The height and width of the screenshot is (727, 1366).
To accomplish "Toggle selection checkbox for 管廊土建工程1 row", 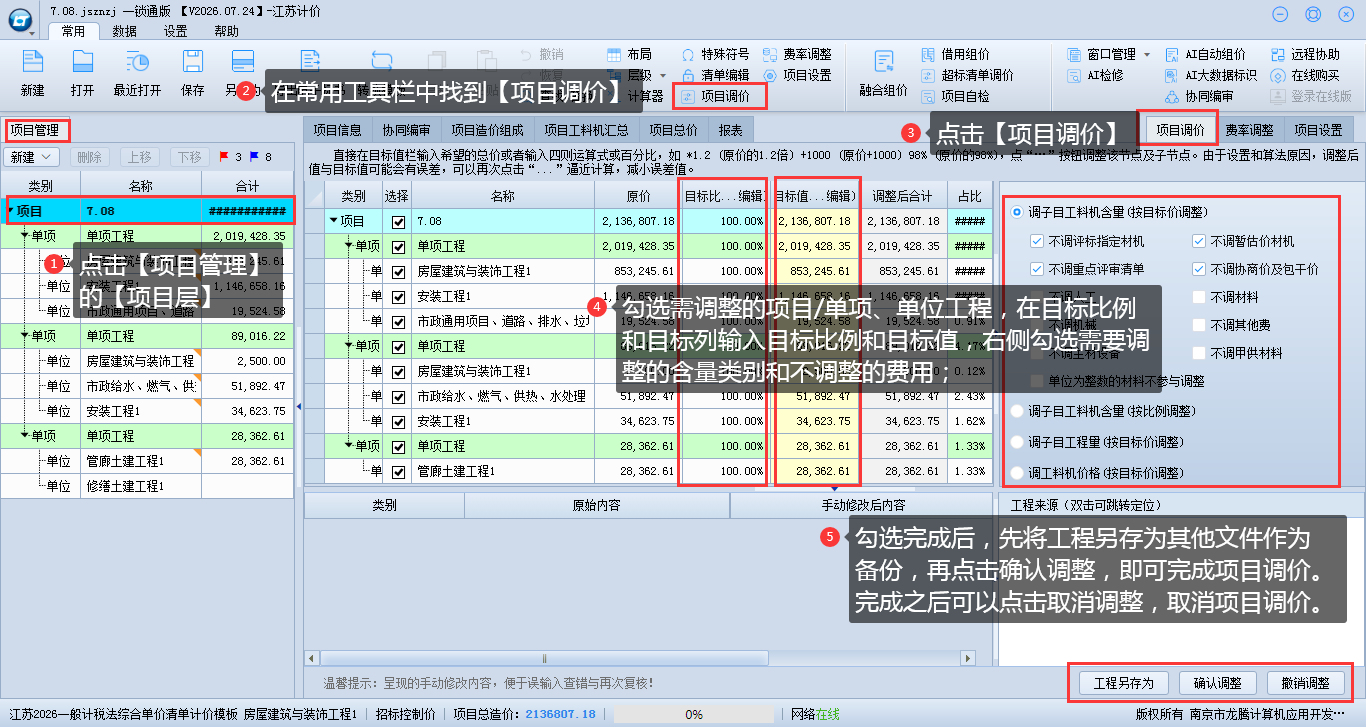I will click(x=399, y=471).
